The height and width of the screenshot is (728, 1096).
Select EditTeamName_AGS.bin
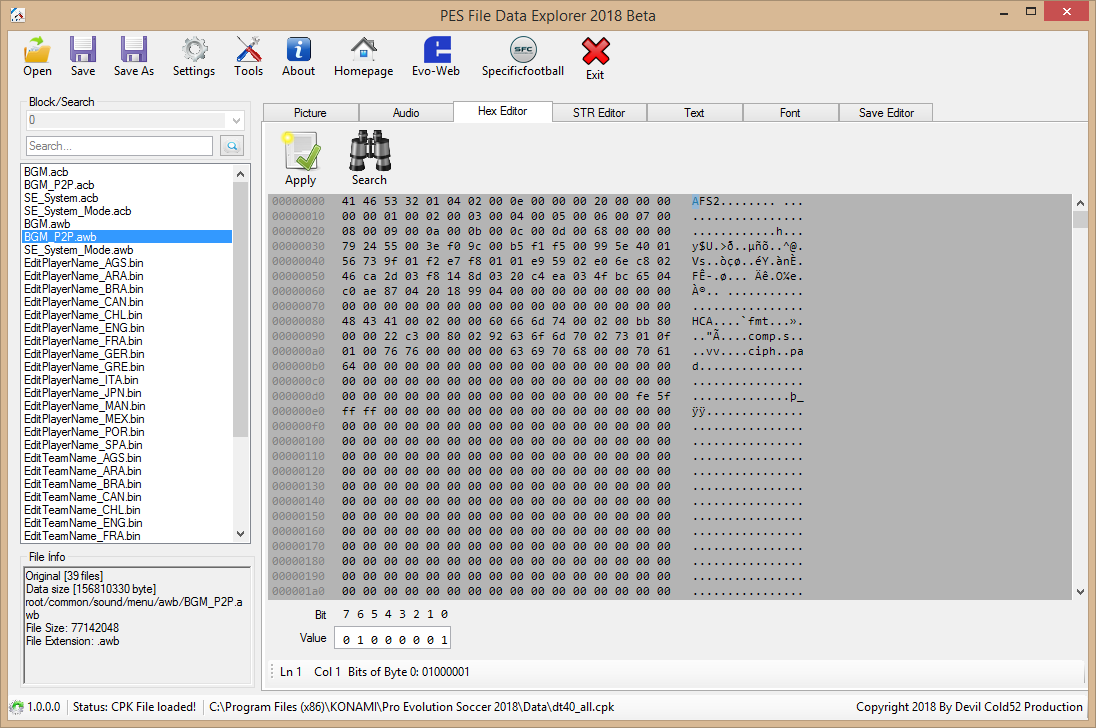point(82,458)
